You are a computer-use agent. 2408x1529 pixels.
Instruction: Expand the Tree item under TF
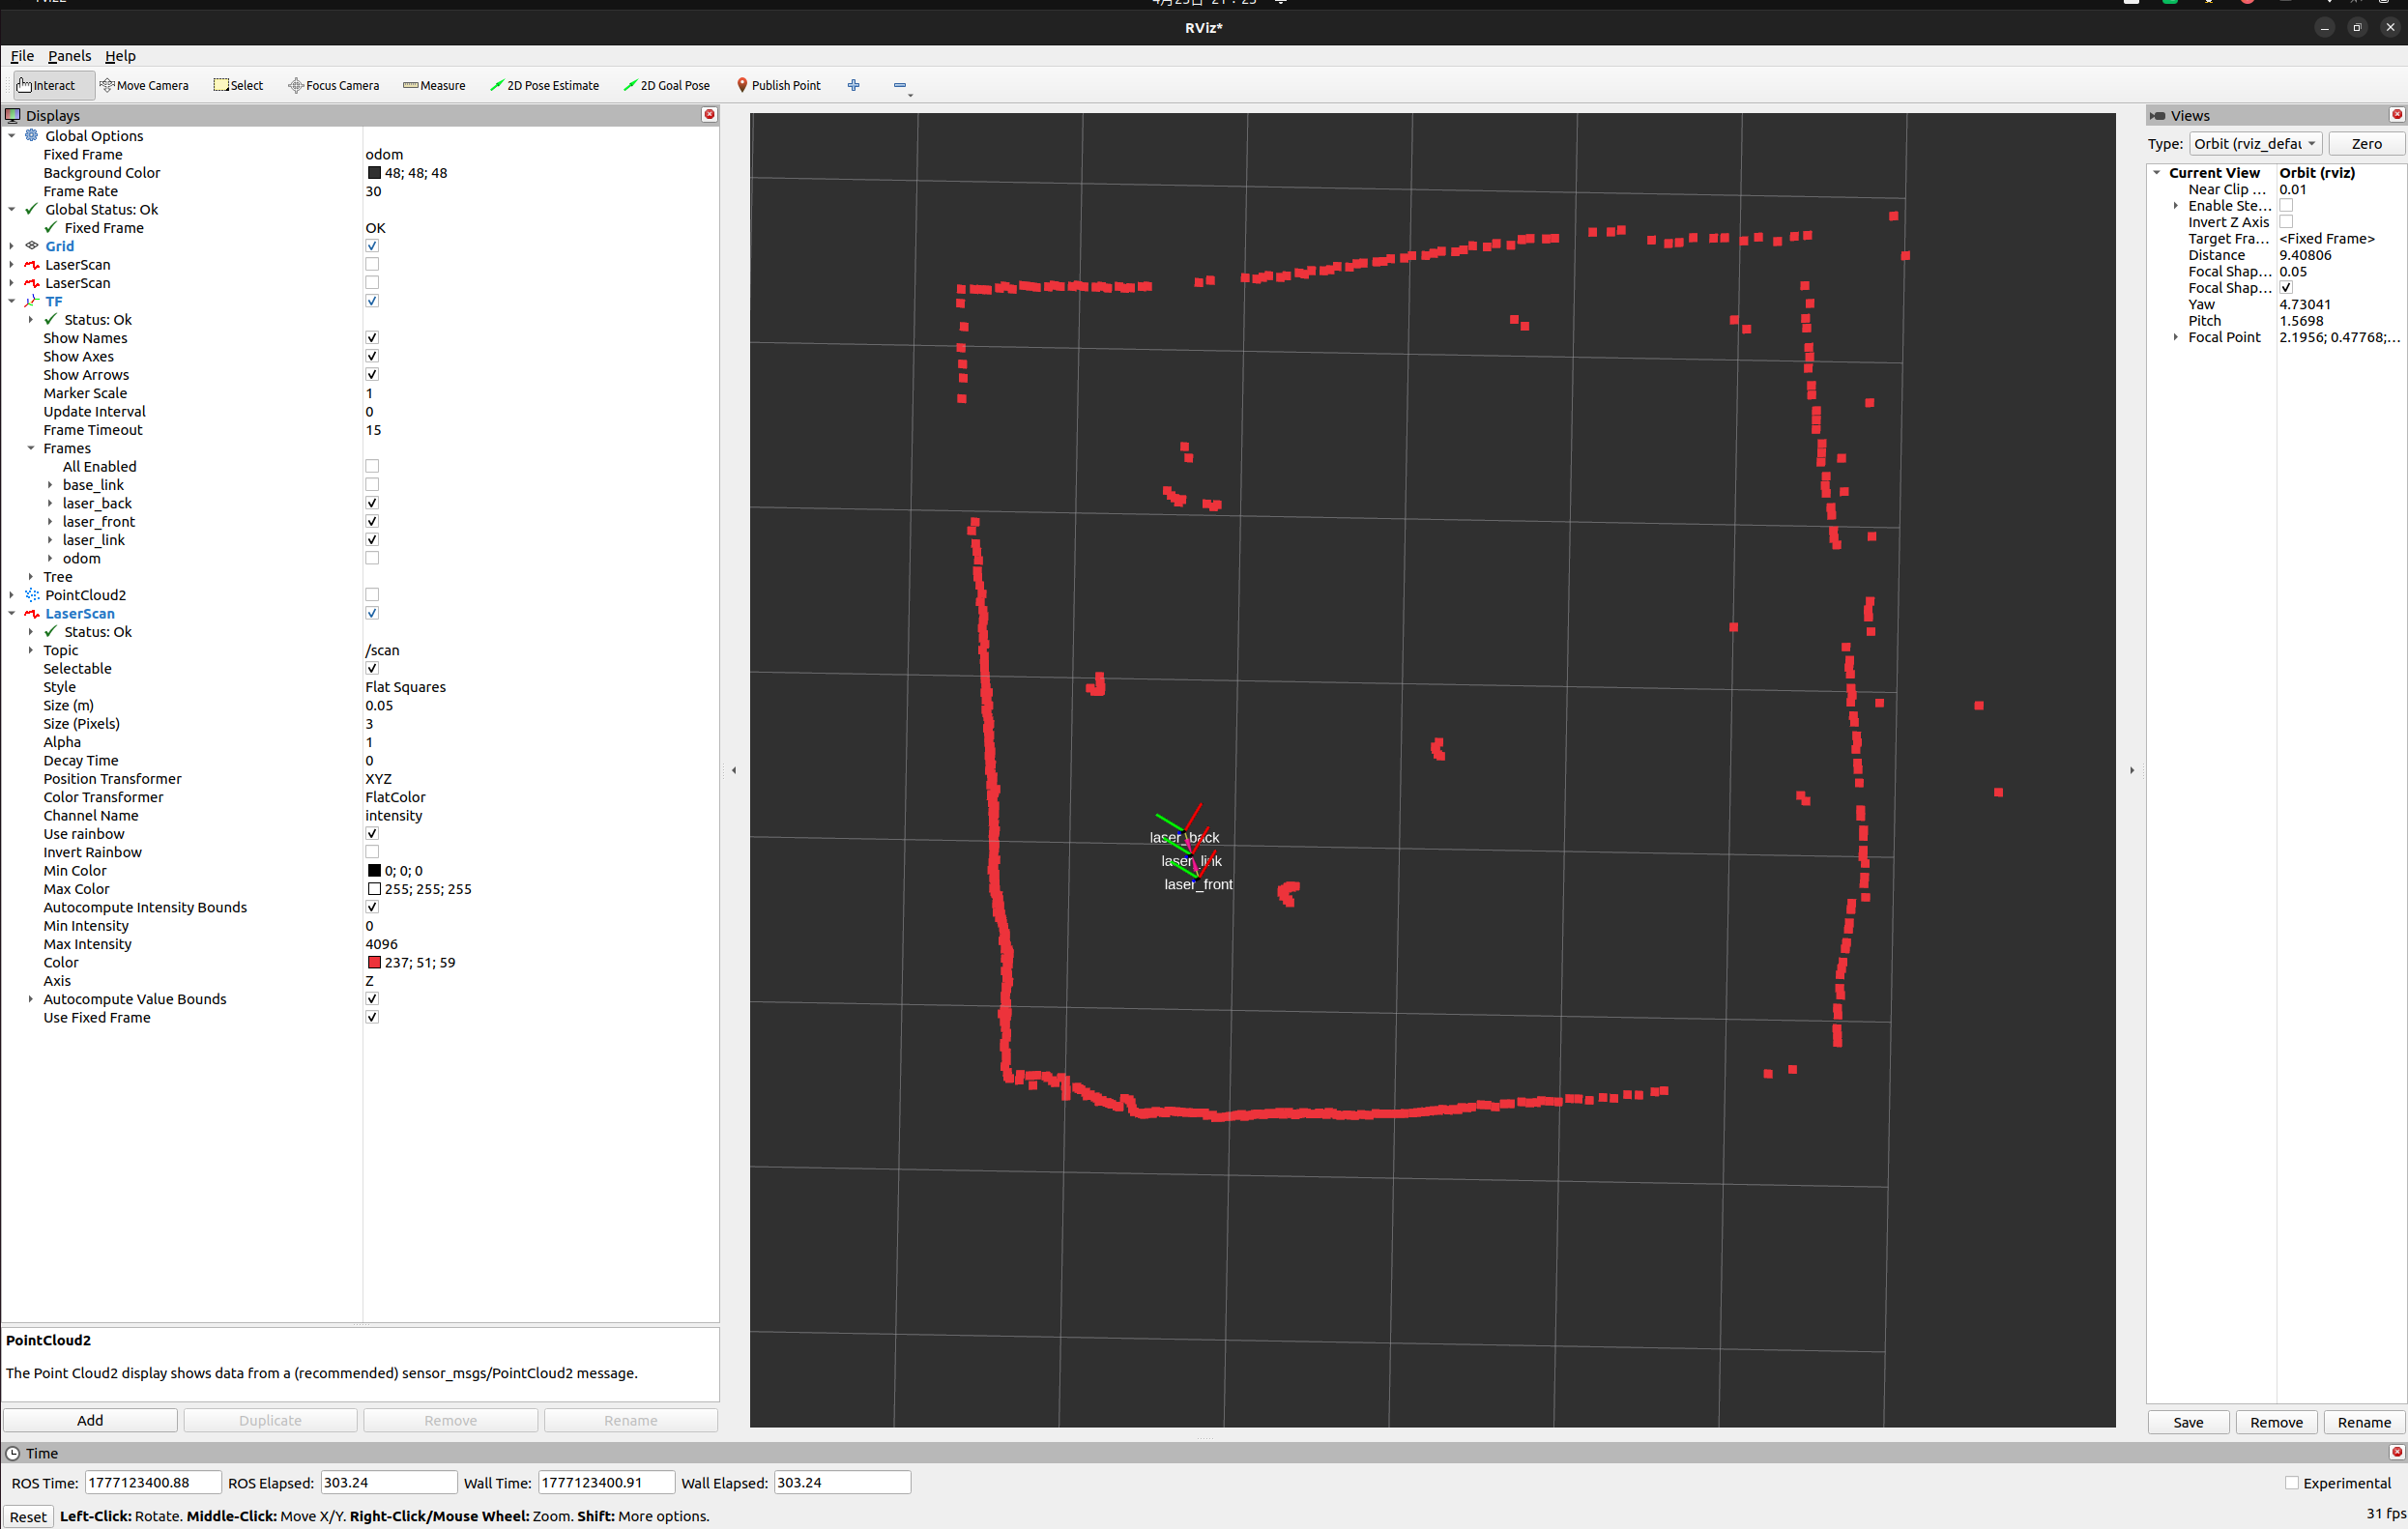point(31,577)
